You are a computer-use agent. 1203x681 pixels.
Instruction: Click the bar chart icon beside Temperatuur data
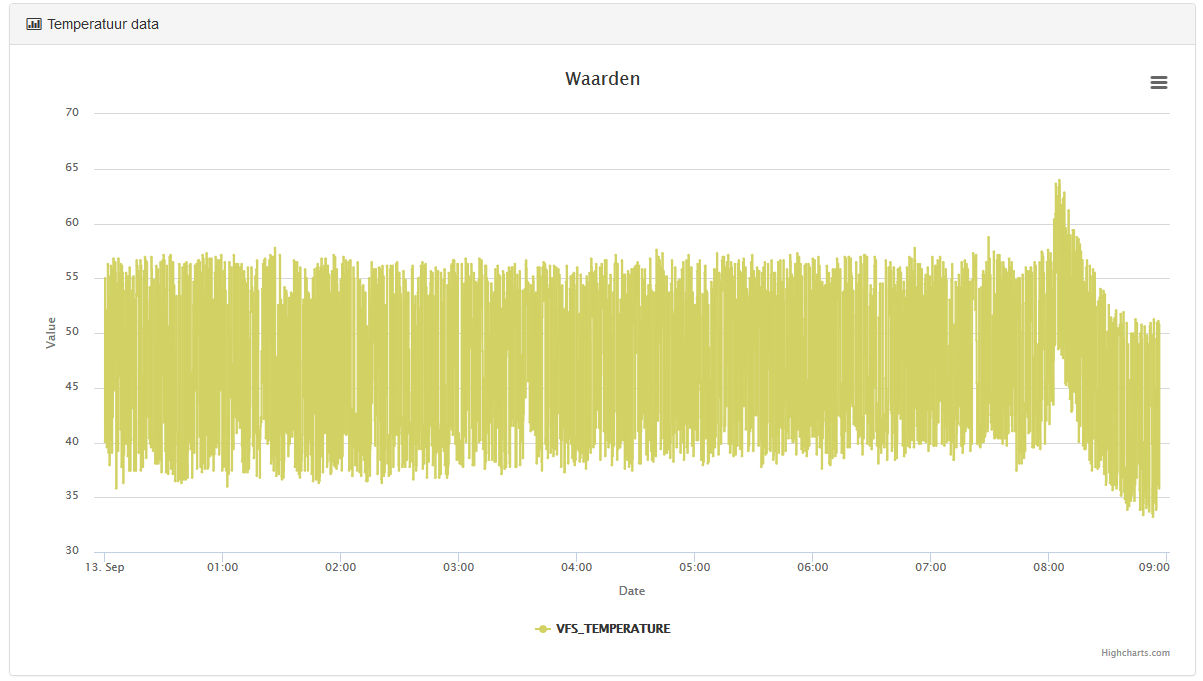tap(34, 24)
